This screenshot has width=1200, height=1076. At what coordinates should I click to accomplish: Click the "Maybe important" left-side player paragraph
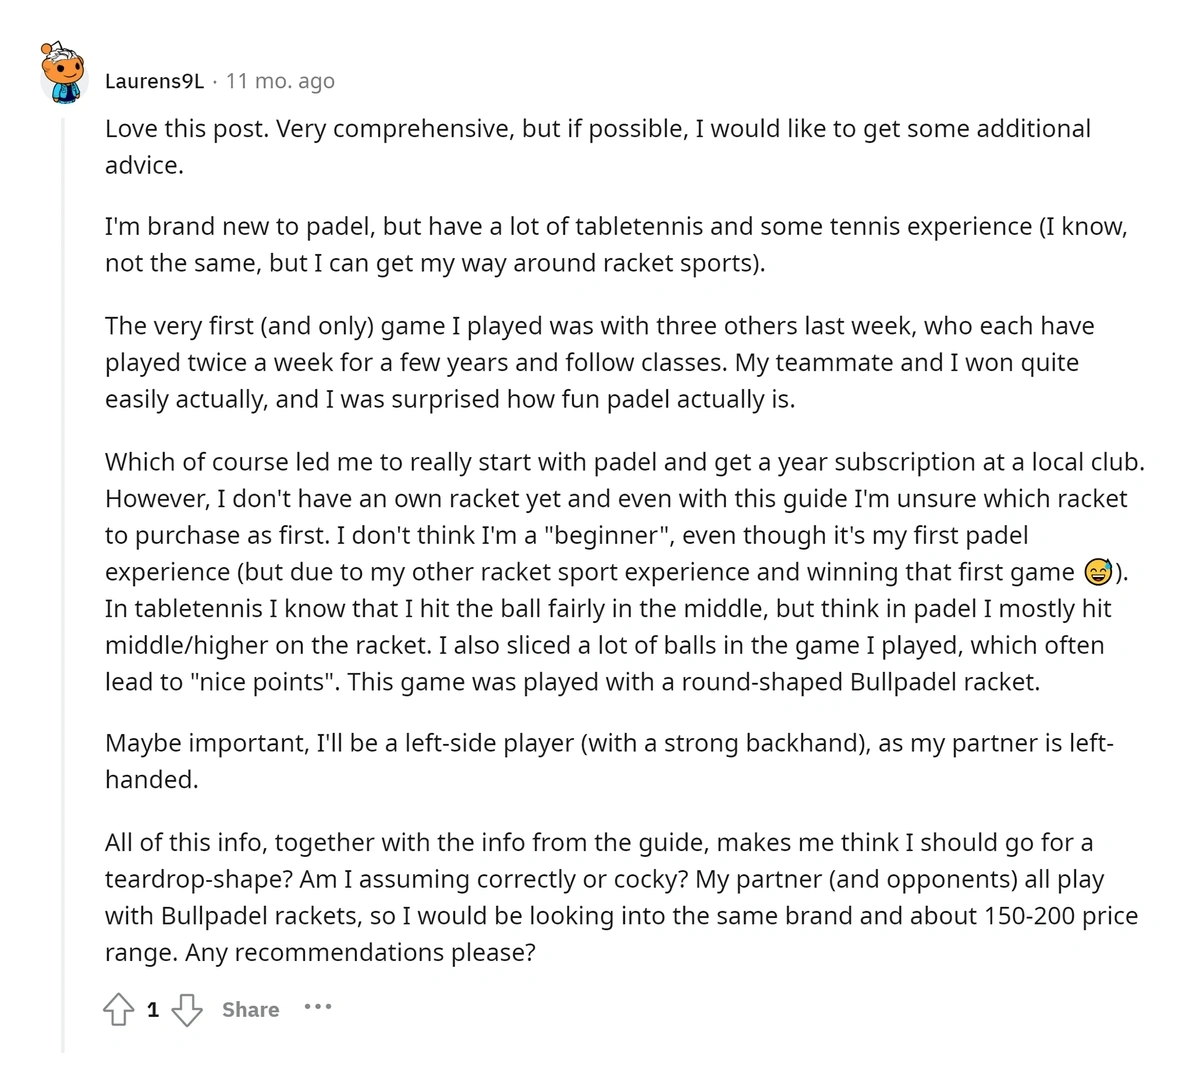pos(609,761)
